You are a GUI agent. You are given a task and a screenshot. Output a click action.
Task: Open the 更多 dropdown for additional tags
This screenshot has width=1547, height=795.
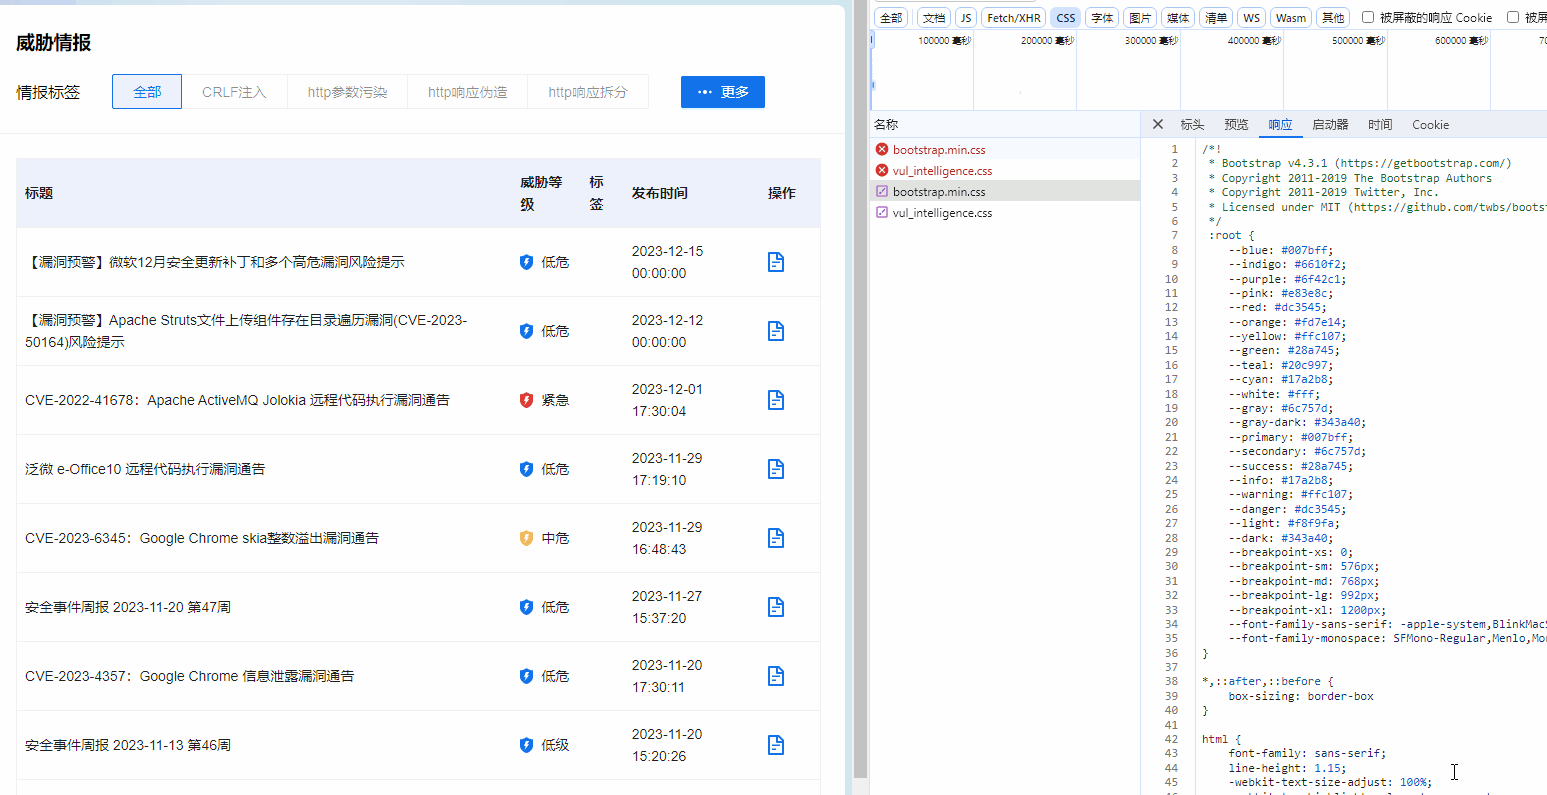pos(722,91)
